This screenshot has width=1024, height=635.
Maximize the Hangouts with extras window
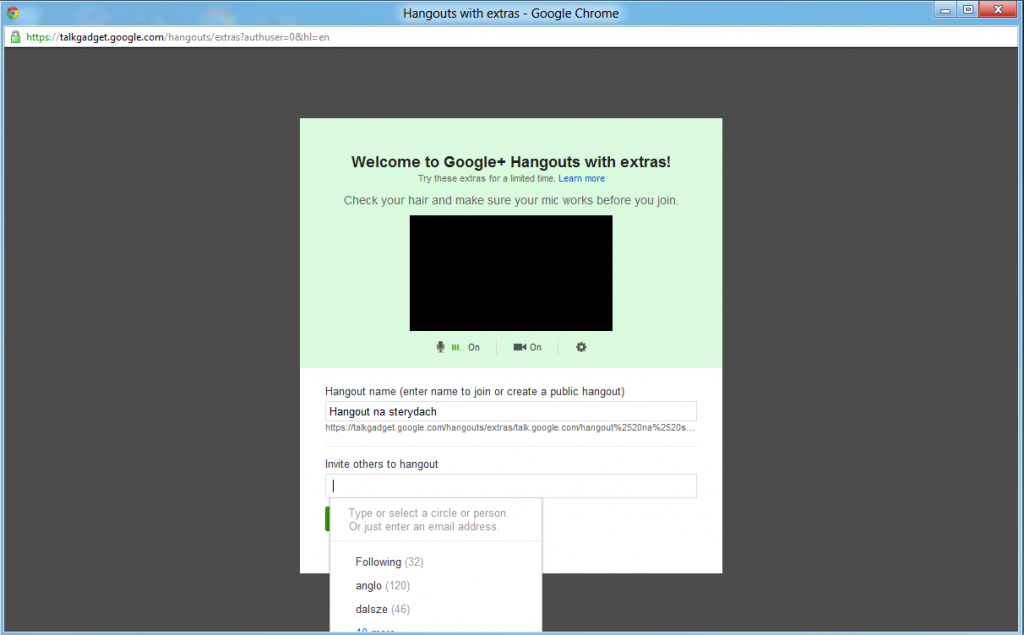coord(968,9)
